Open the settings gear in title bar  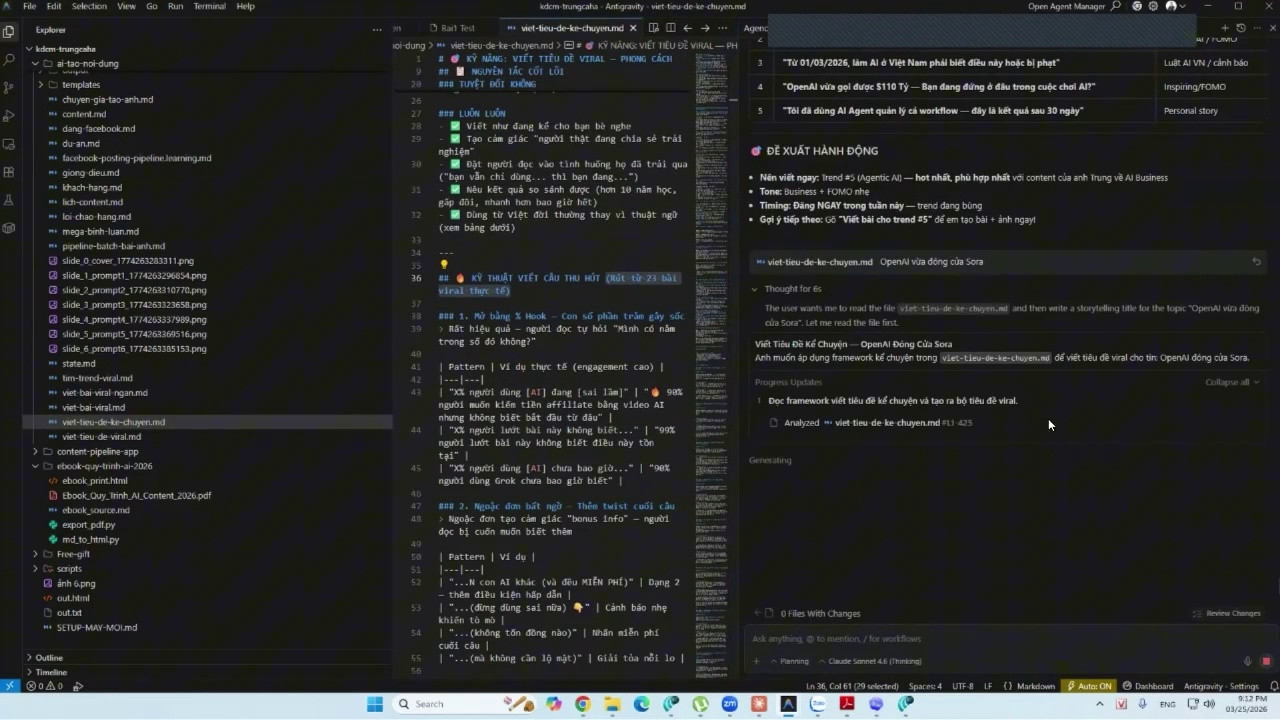(x=1153, y=6)
